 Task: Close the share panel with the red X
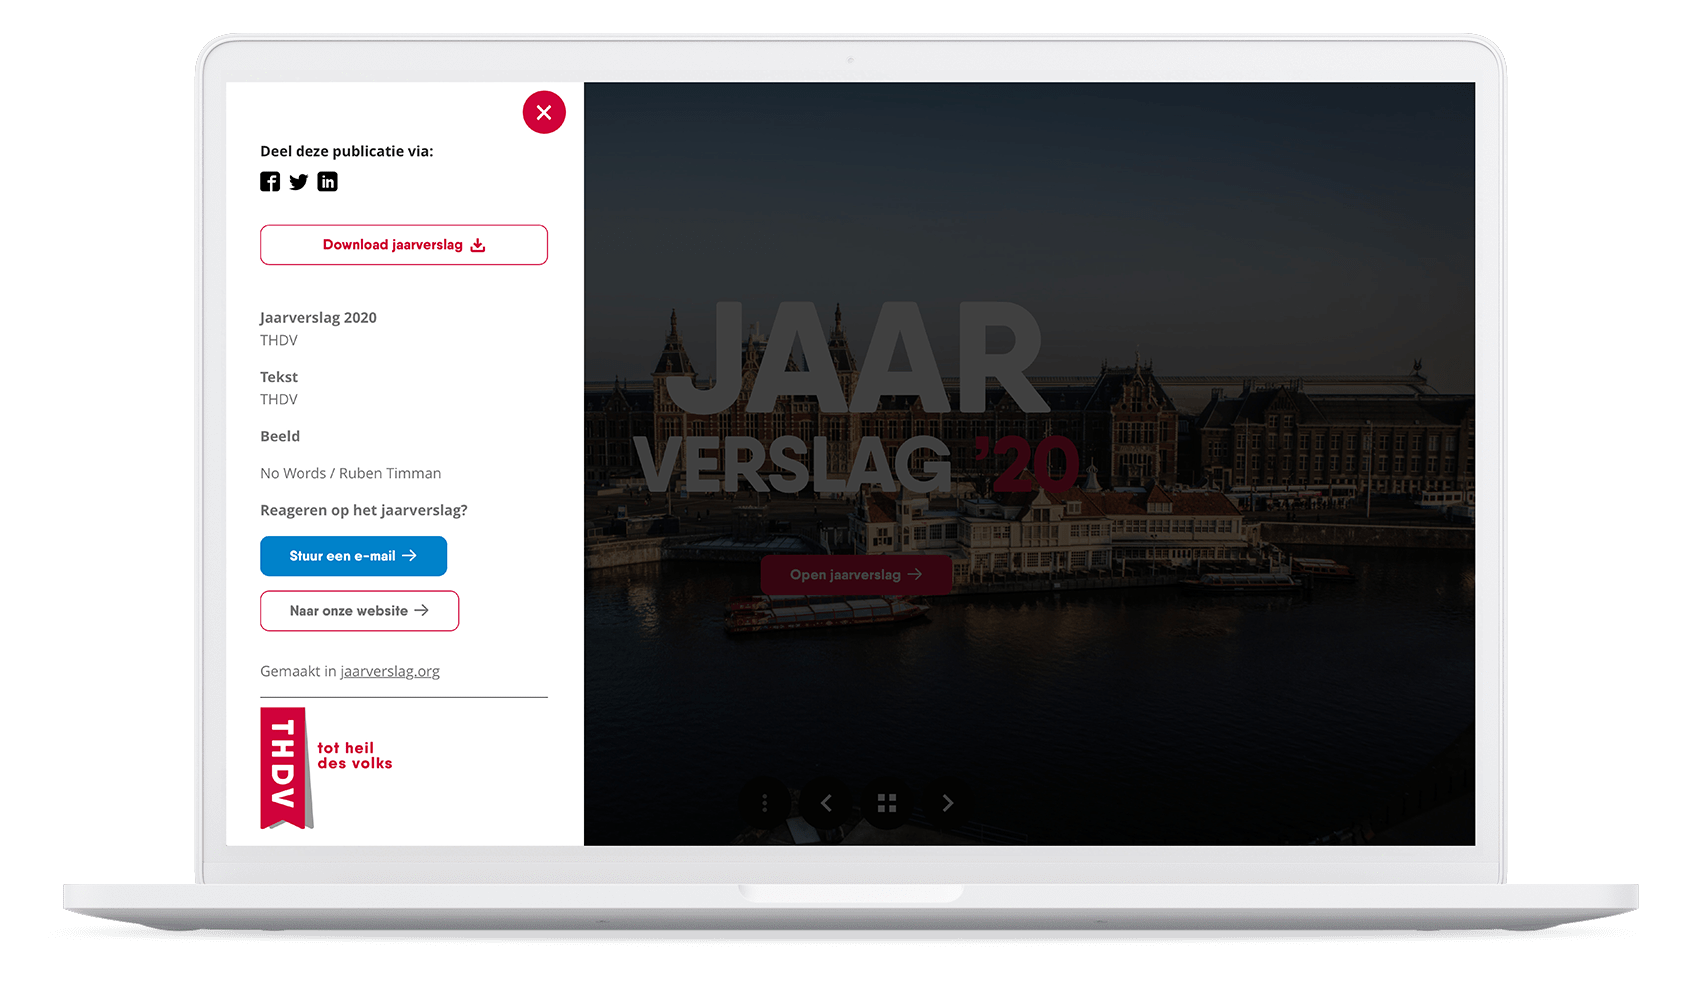(544, 113)
